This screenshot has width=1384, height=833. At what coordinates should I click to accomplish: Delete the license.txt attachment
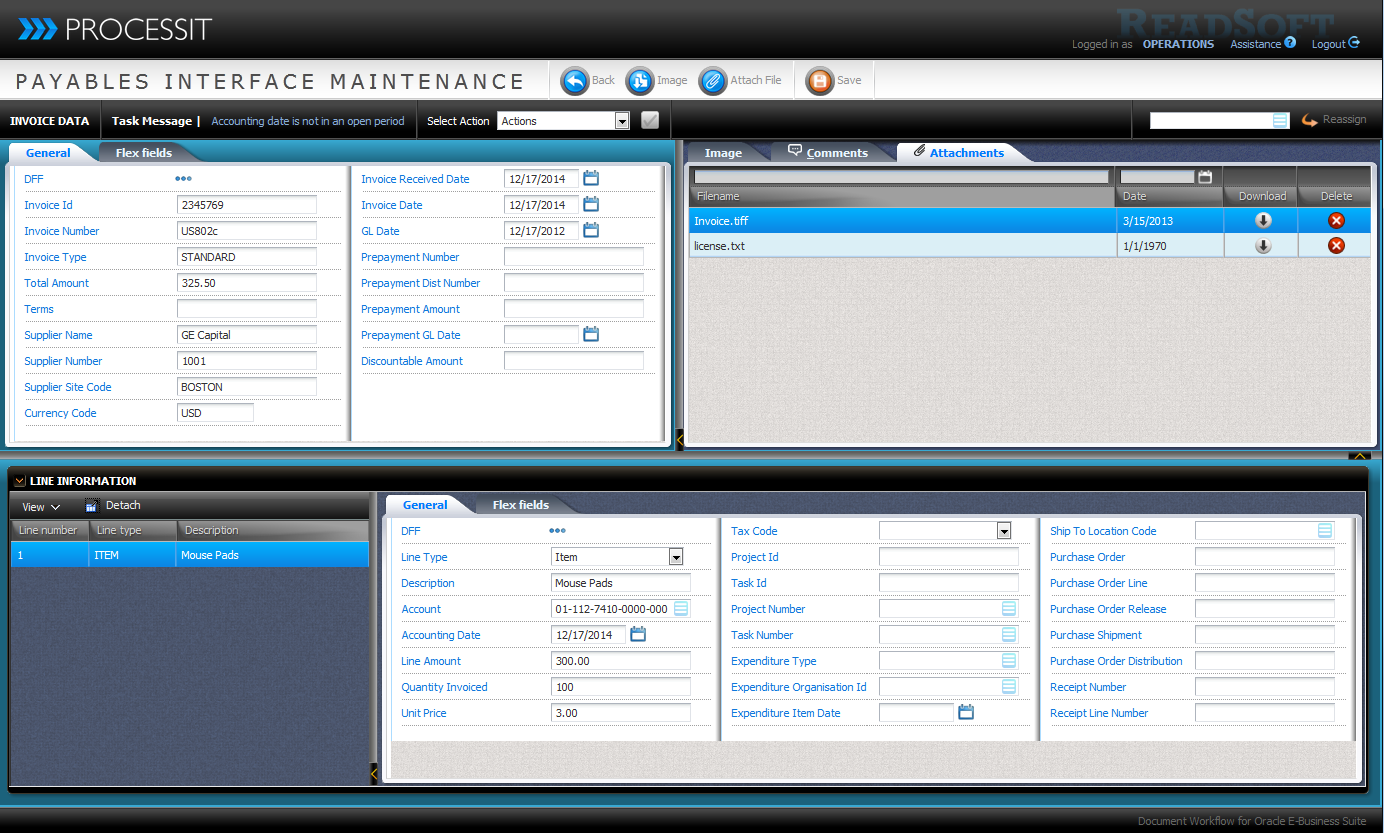pos(1336,246)
